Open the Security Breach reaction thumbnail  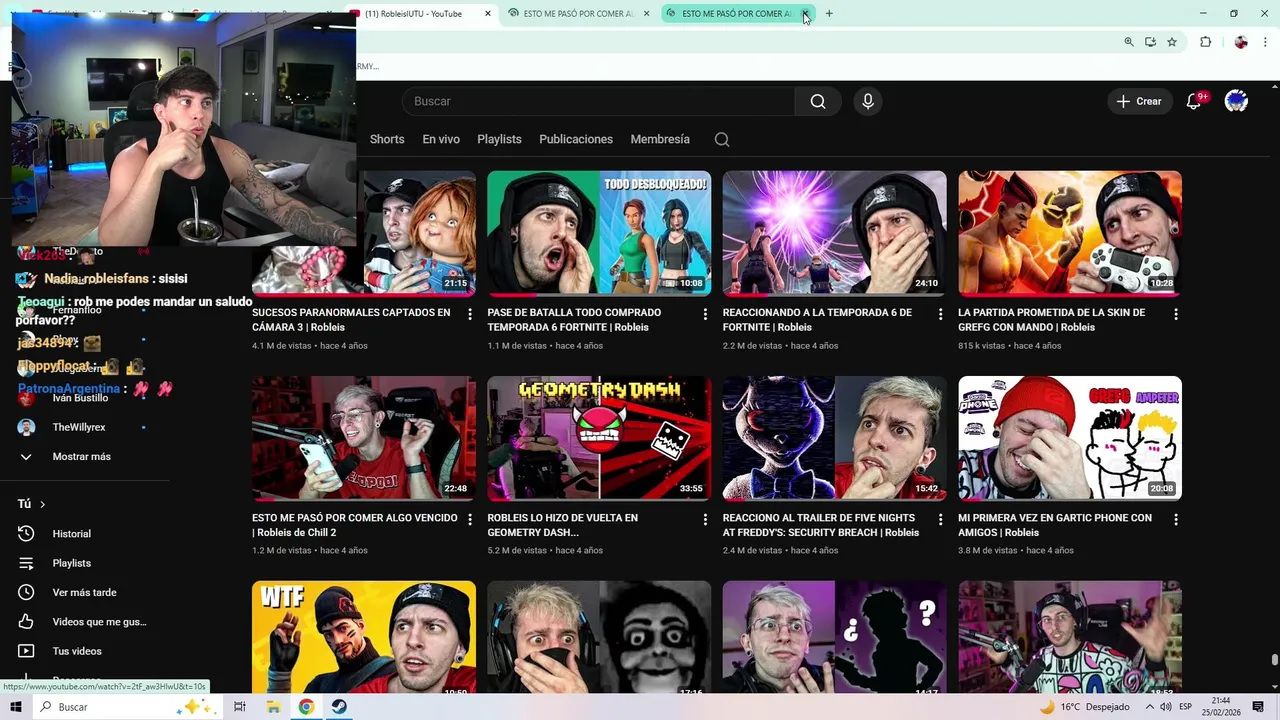pyautogui.click(x=835, y=438)
